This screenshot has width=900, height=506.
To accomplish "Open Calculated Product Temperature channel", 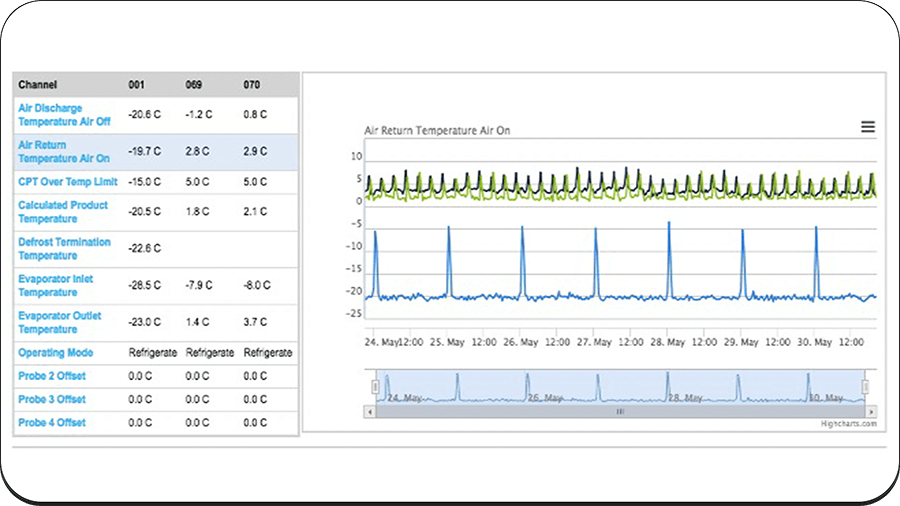I will pyautogui.click(x=62, y=212).
